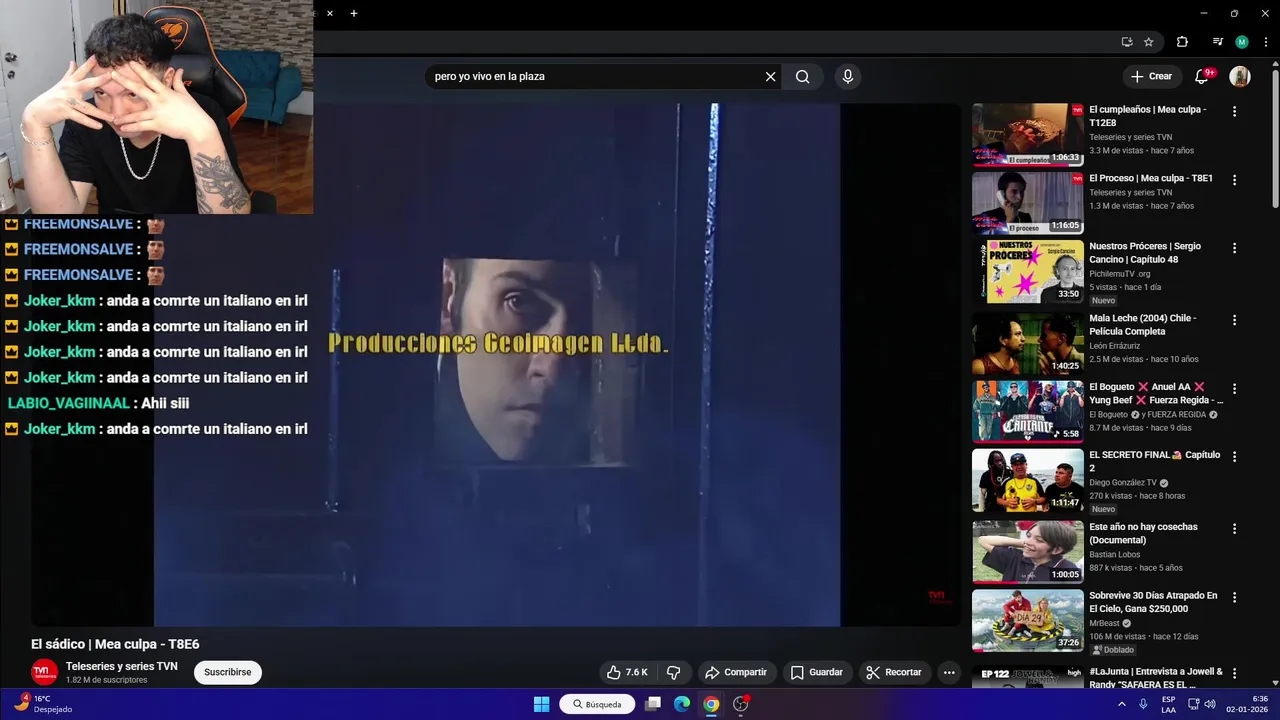Clear the YouTube search box text
The height and width of the screenshot is (720, 1280).
click(x=770, y=76)
